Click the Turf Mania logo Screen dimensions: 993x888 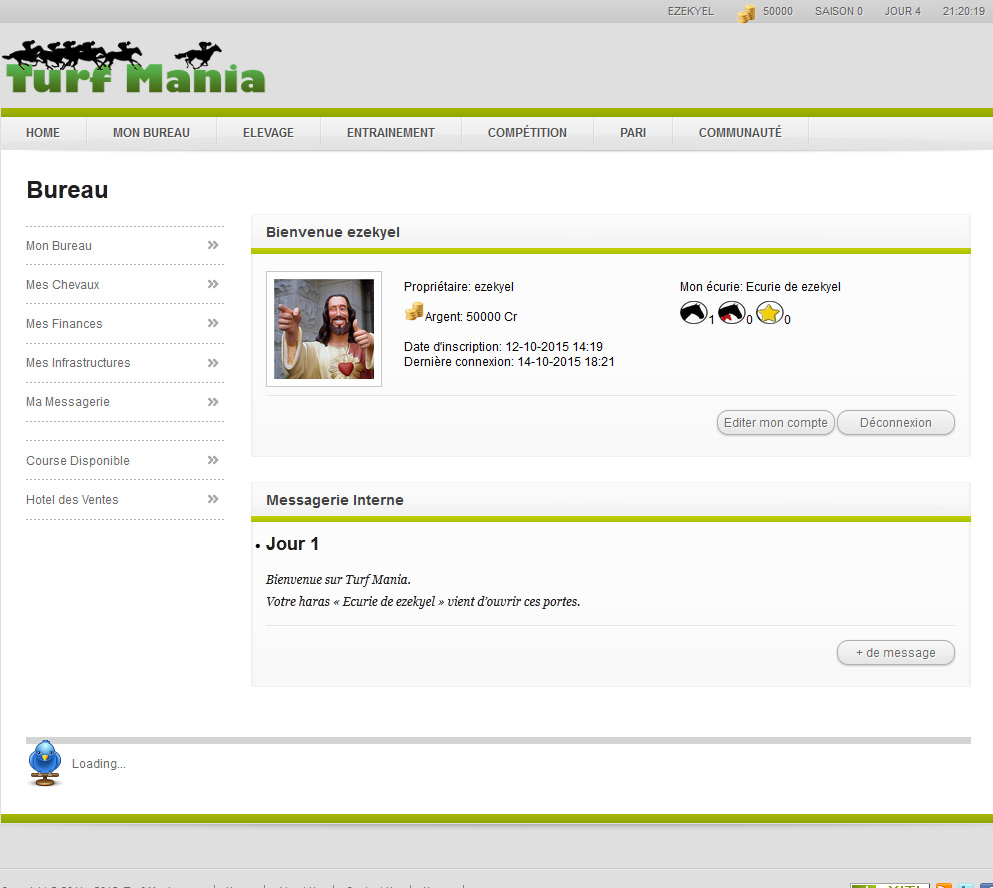[134, 68]
